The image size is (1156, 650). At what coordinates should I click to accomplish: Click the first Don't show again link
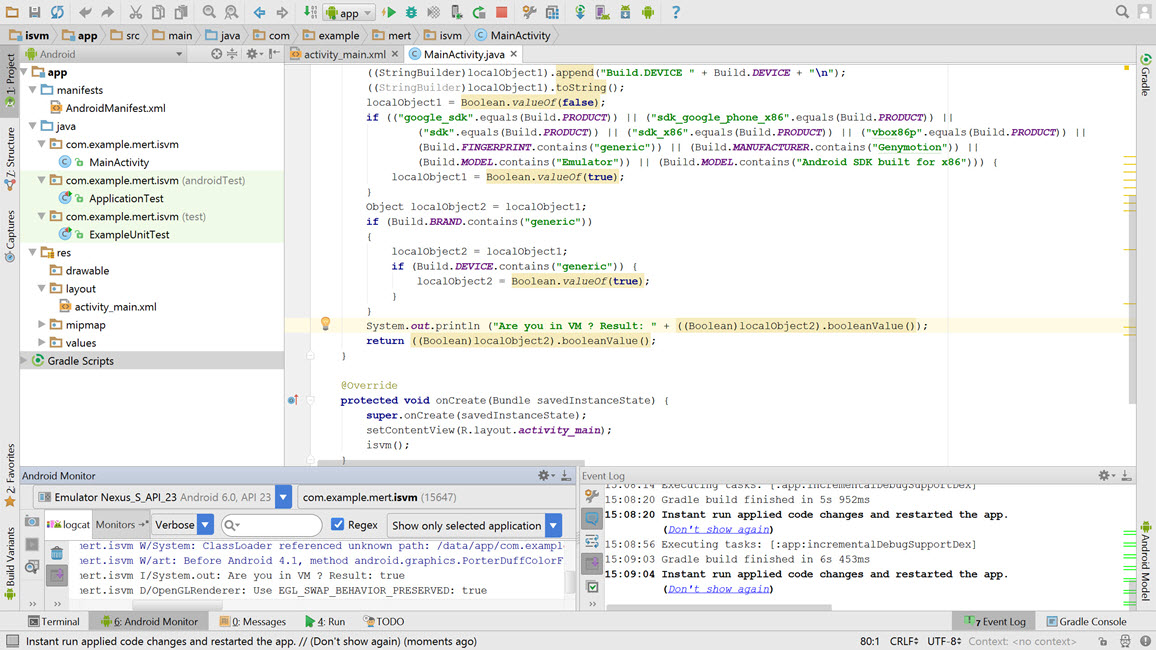point(719,529)
